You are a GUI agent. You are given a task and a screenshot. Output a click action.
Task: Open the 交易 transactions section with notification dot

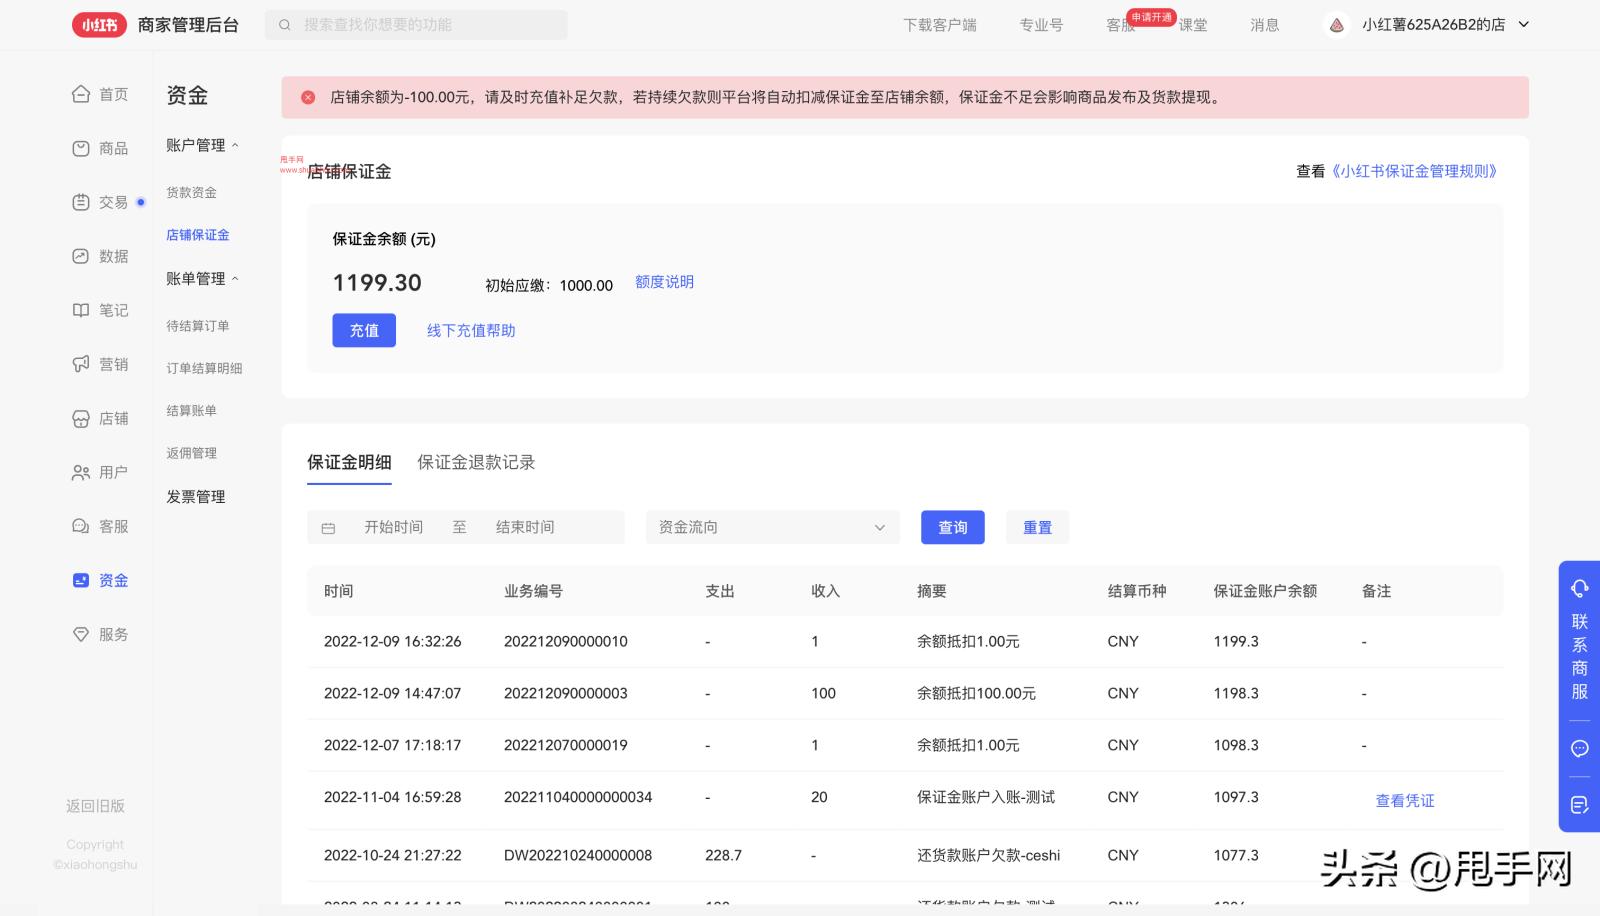[82, 202]
